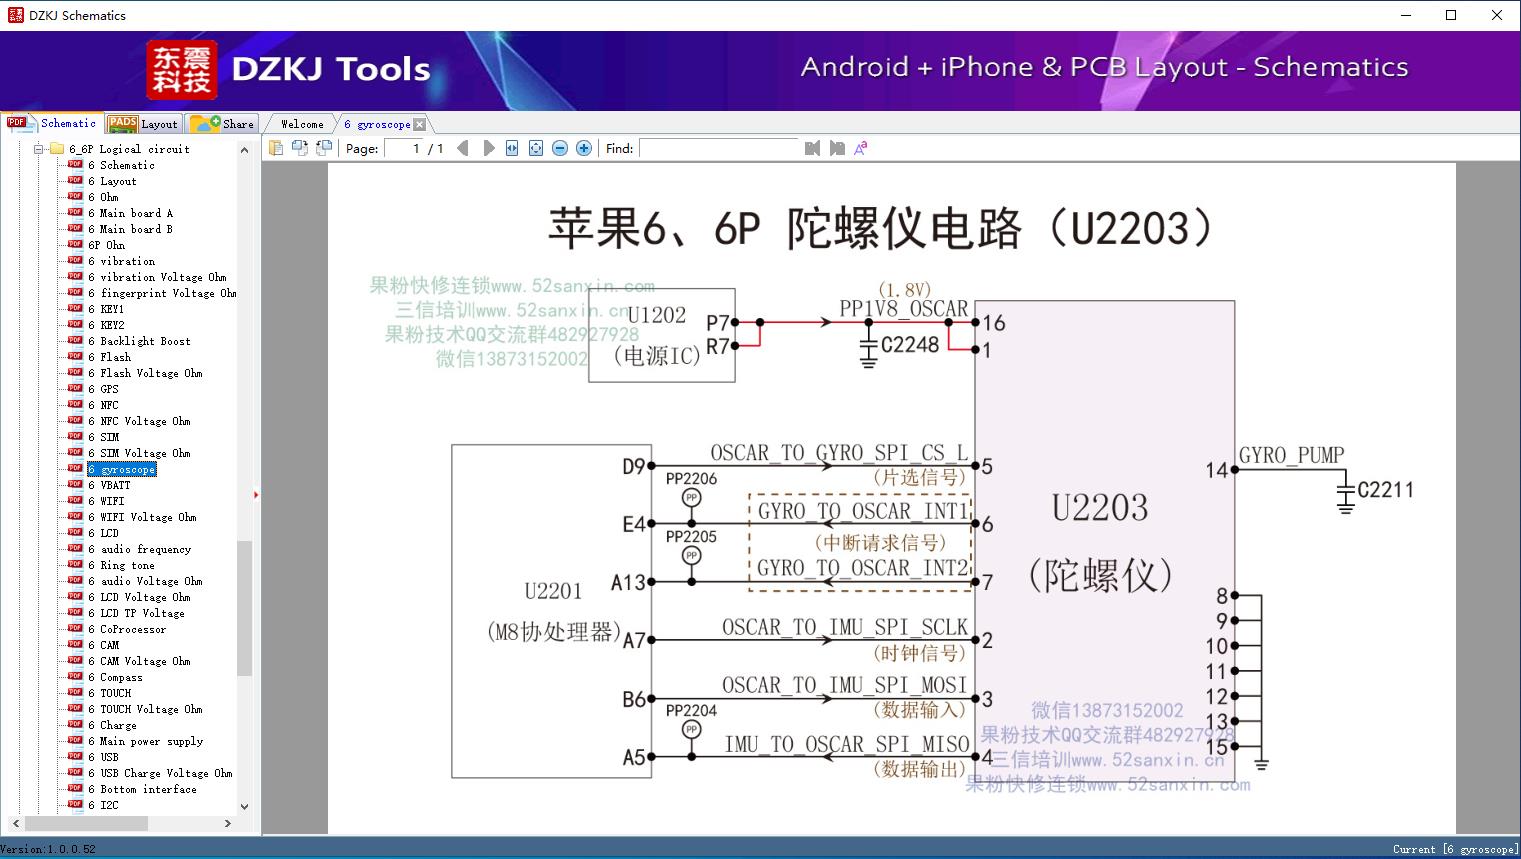Close the 6 gyroscope tab
Screen dimensions: 1521x859
[x=419, y=124]
